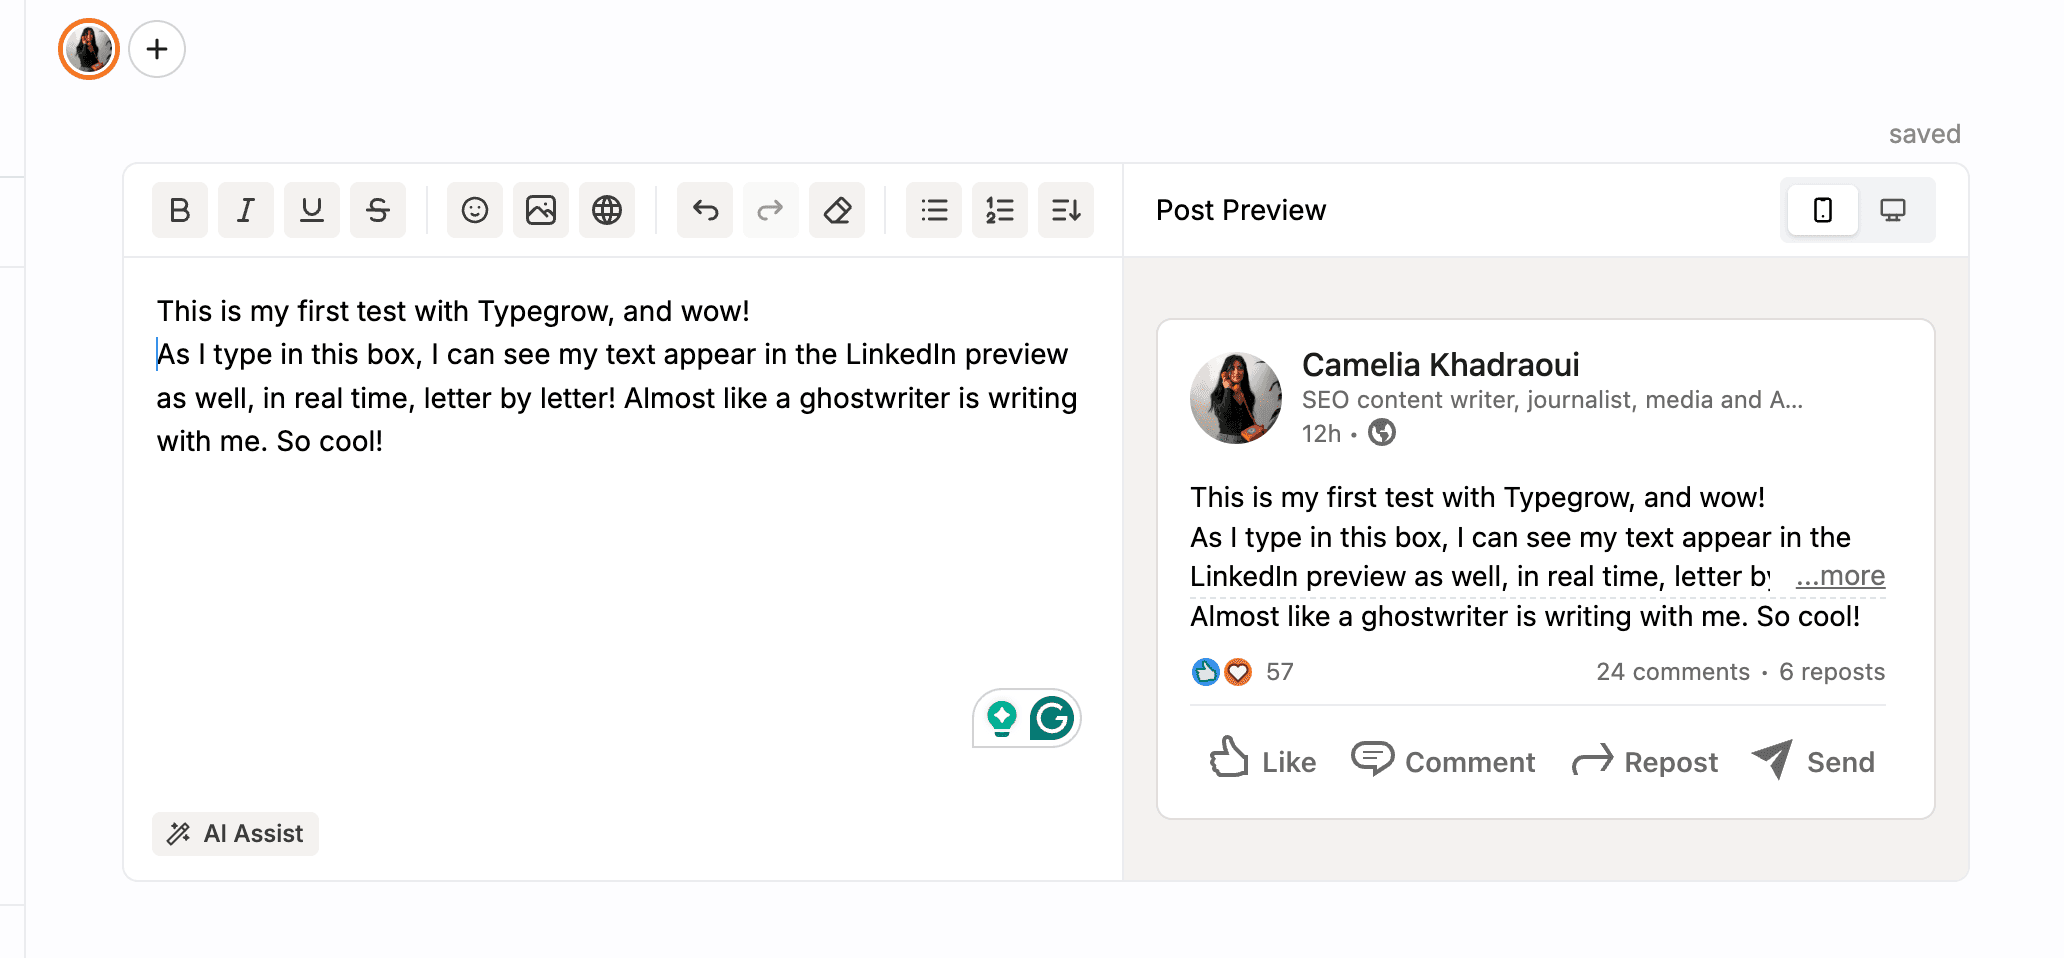Apply strikethrough to text

[x=378, y=210]
